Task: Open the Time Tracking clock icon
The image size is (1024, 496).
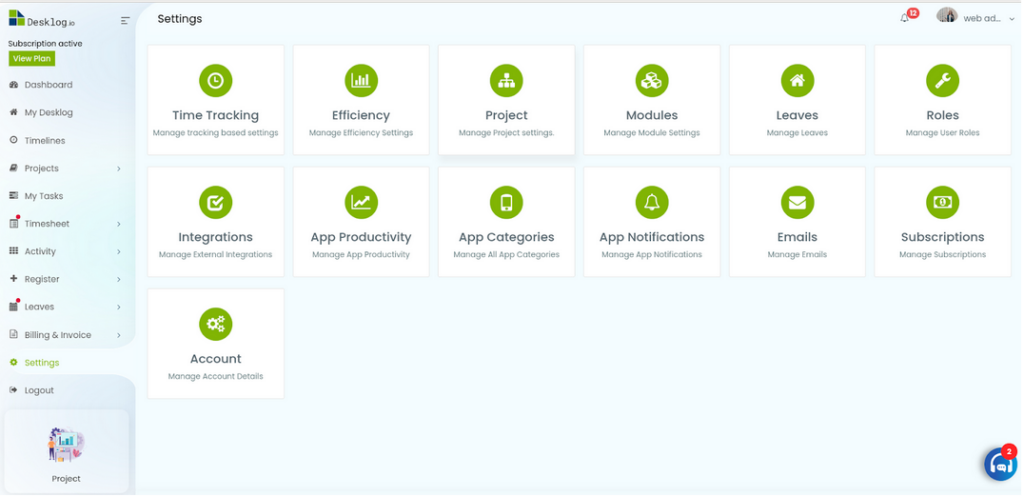Action: pyautogui.click(x=216, y=81)
